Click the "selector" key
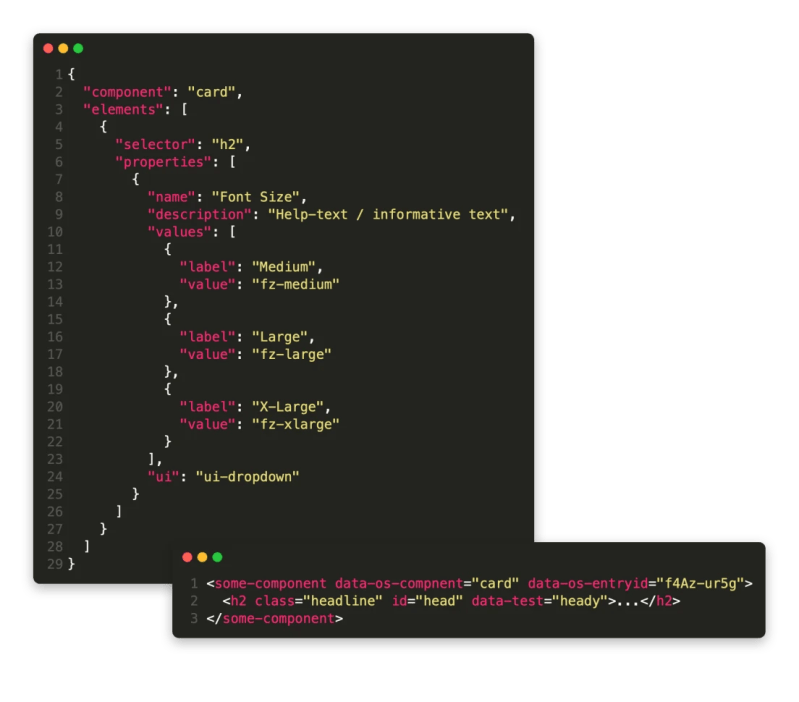The image size is (799, 702). click(155, 145)
